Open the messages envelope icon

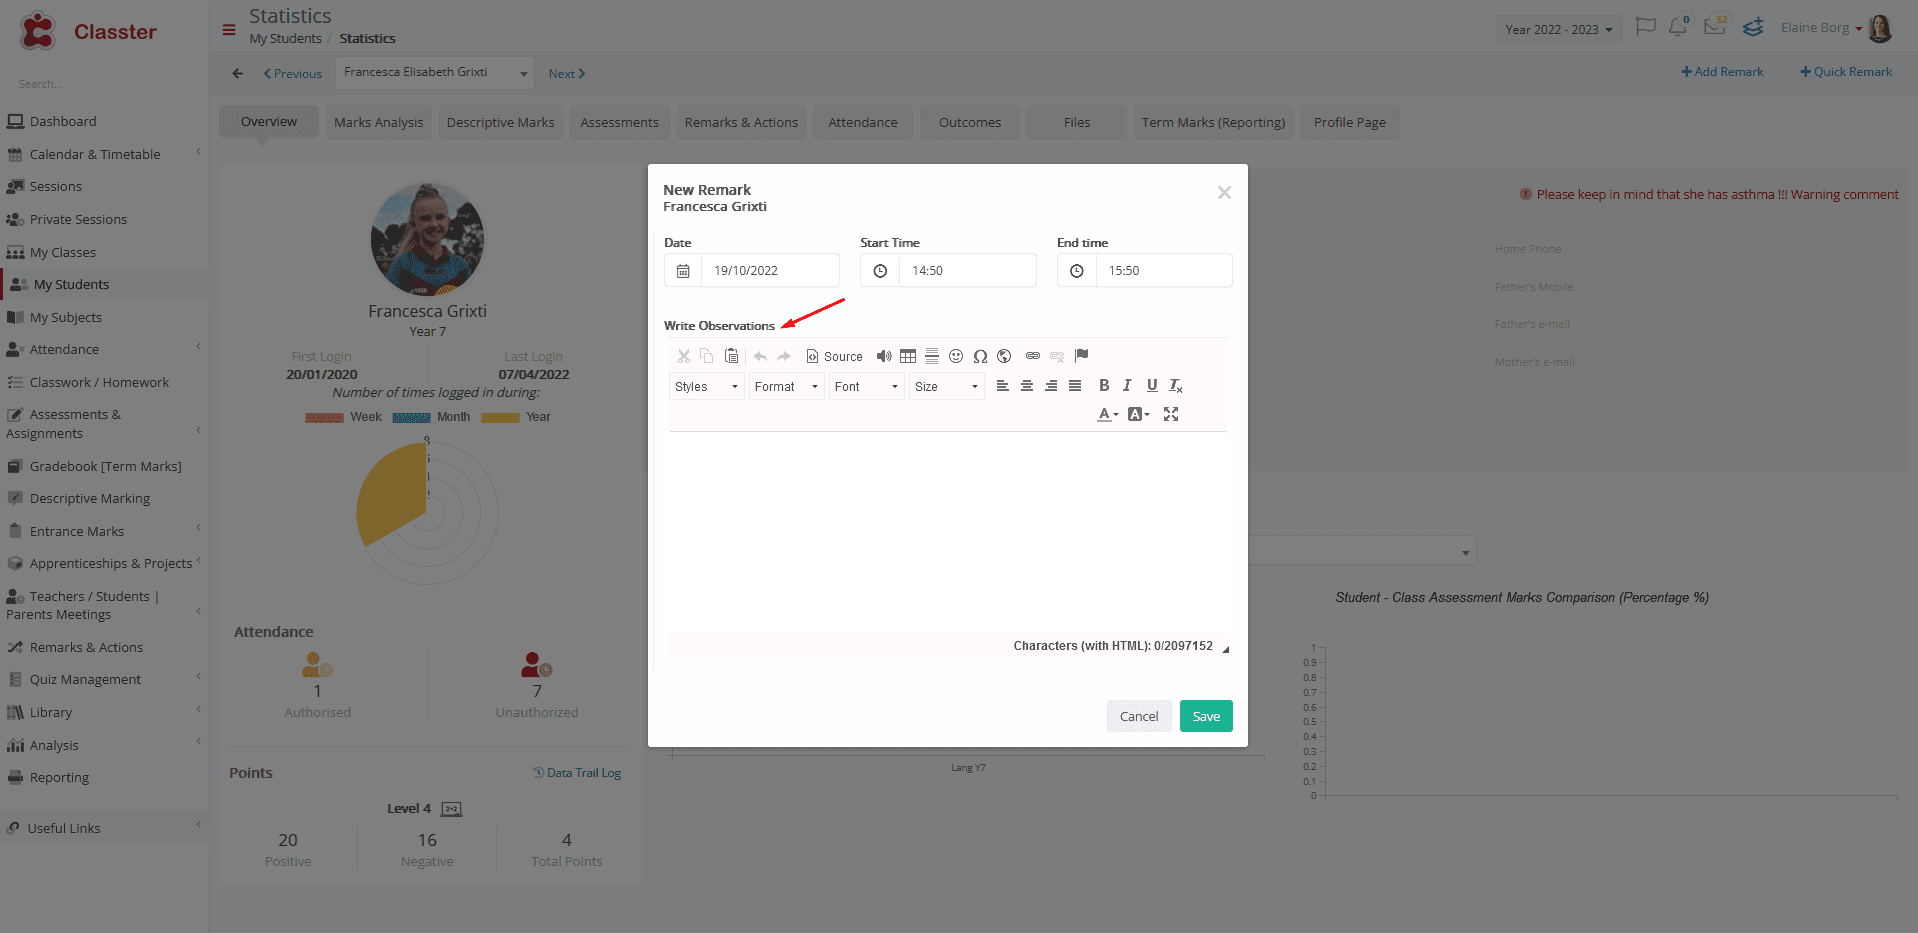point(1715,26)
